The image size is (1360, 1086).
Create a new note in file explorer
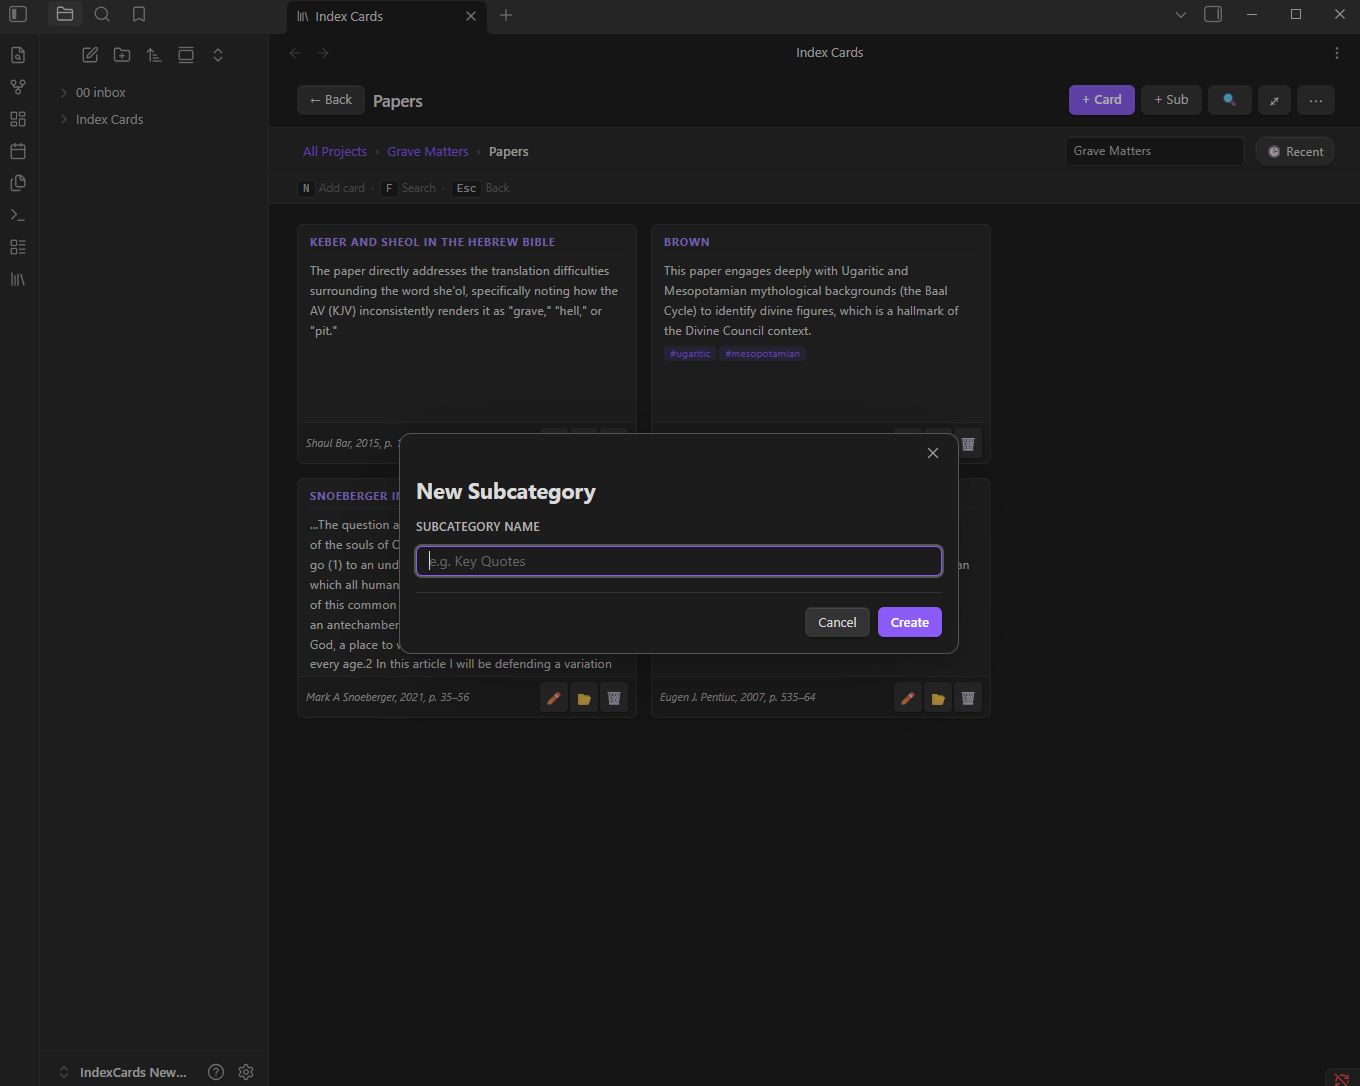point(90,55)
